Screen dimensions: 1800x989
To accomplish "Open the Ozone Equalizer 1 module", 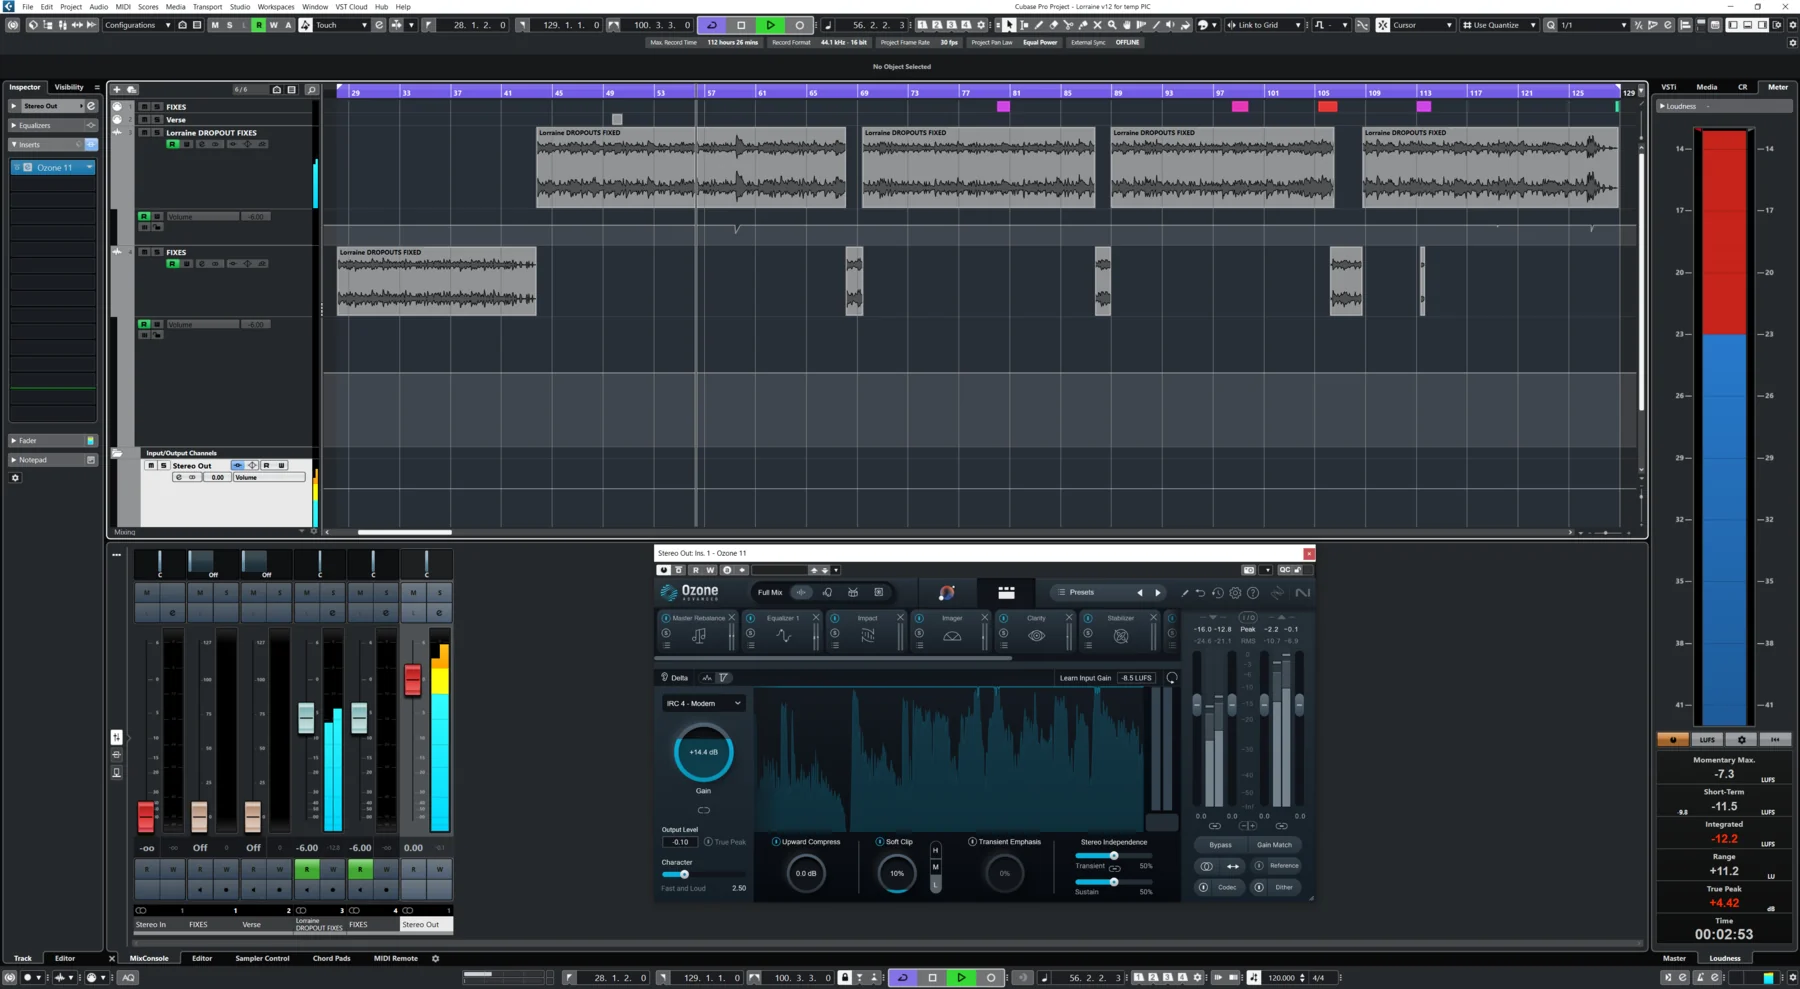I will (x=780, y=630).
